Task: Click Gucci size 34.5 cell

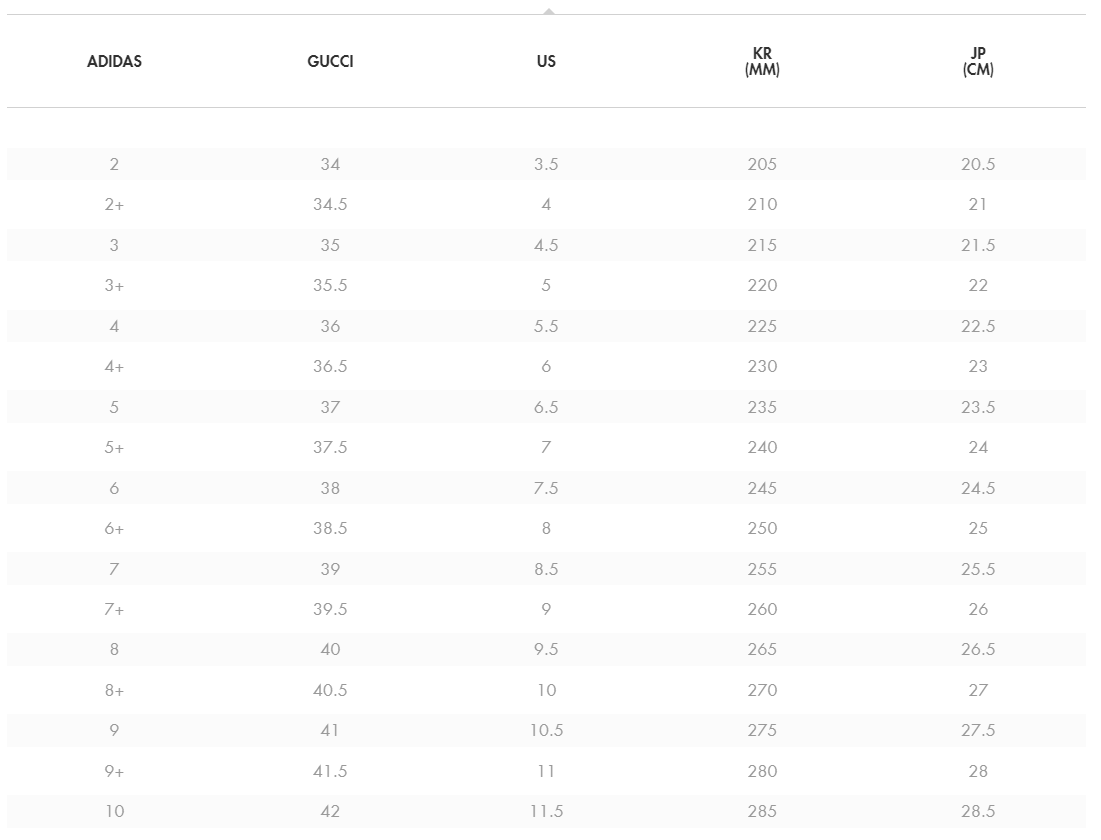Action: click(x=330, y=205)
